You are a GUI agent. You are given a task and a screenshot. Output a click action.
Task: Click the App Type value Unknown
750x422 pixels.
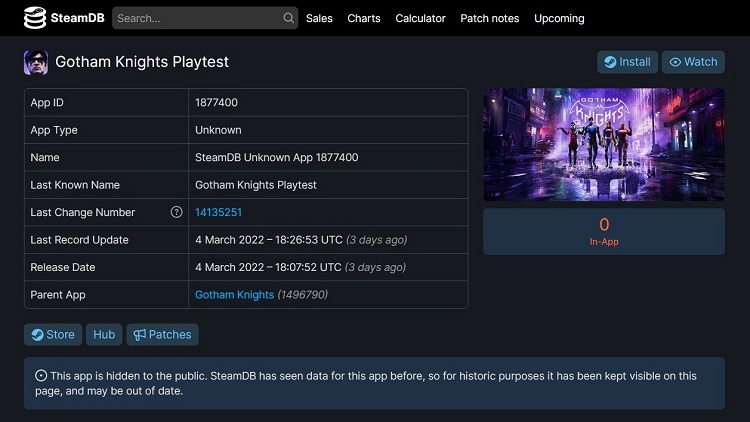pyautogui.click(x=218, y=130)
